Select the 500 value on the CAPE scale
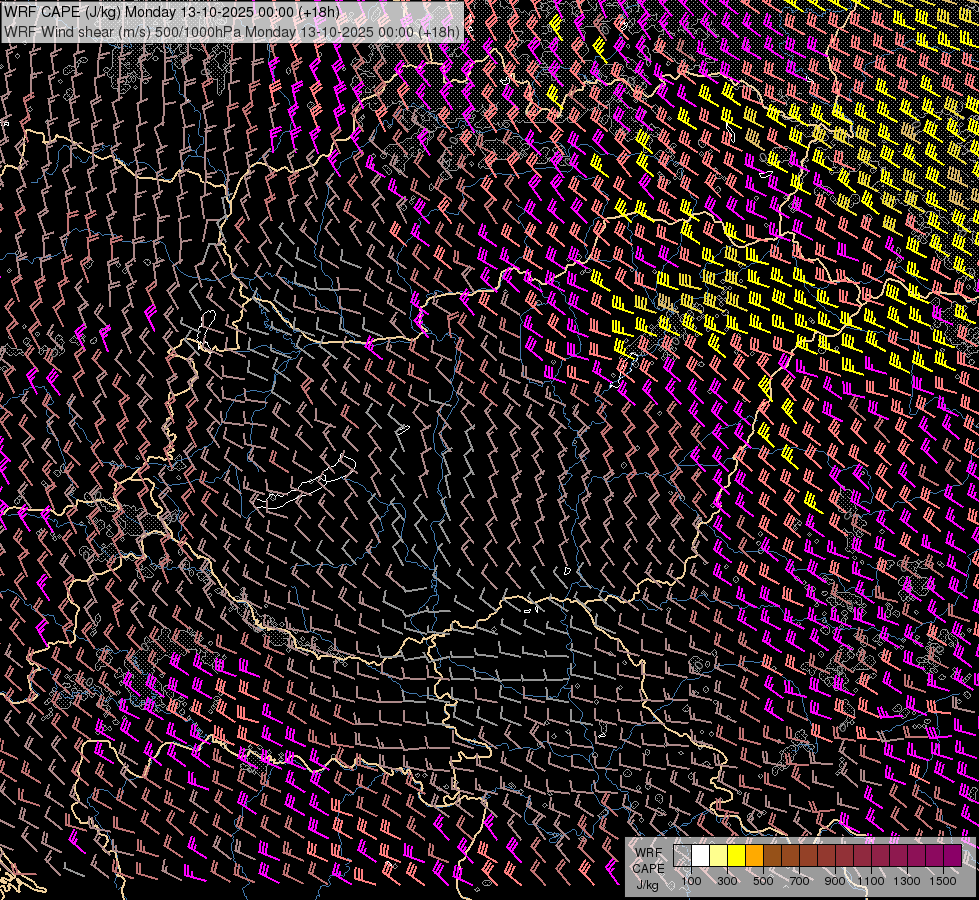The image size is (979, 900). coord(763,881)
